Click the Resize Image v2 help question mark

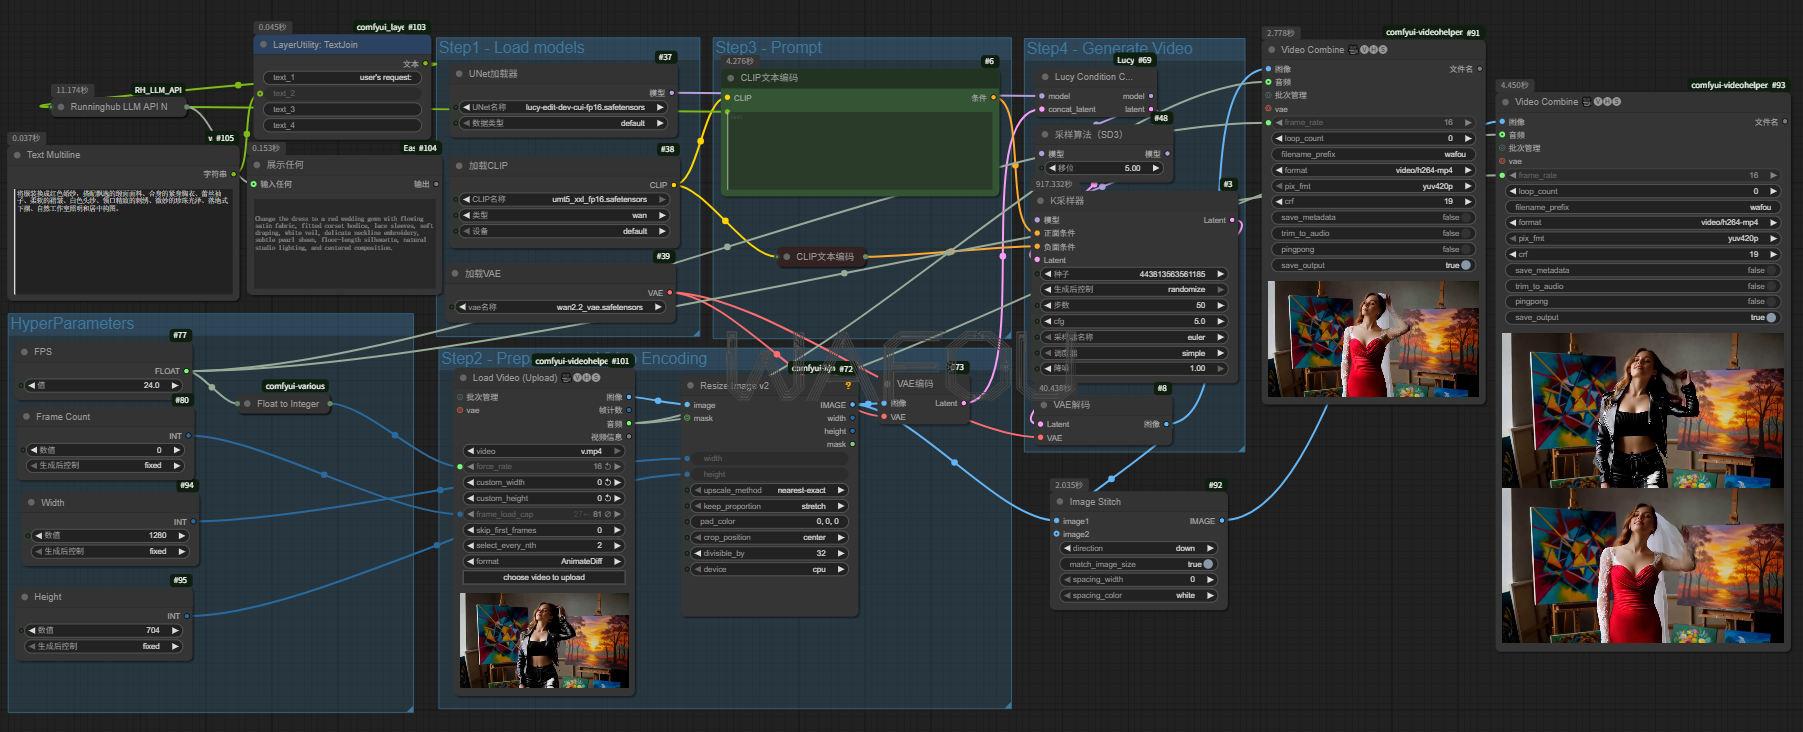pos(848,385)
